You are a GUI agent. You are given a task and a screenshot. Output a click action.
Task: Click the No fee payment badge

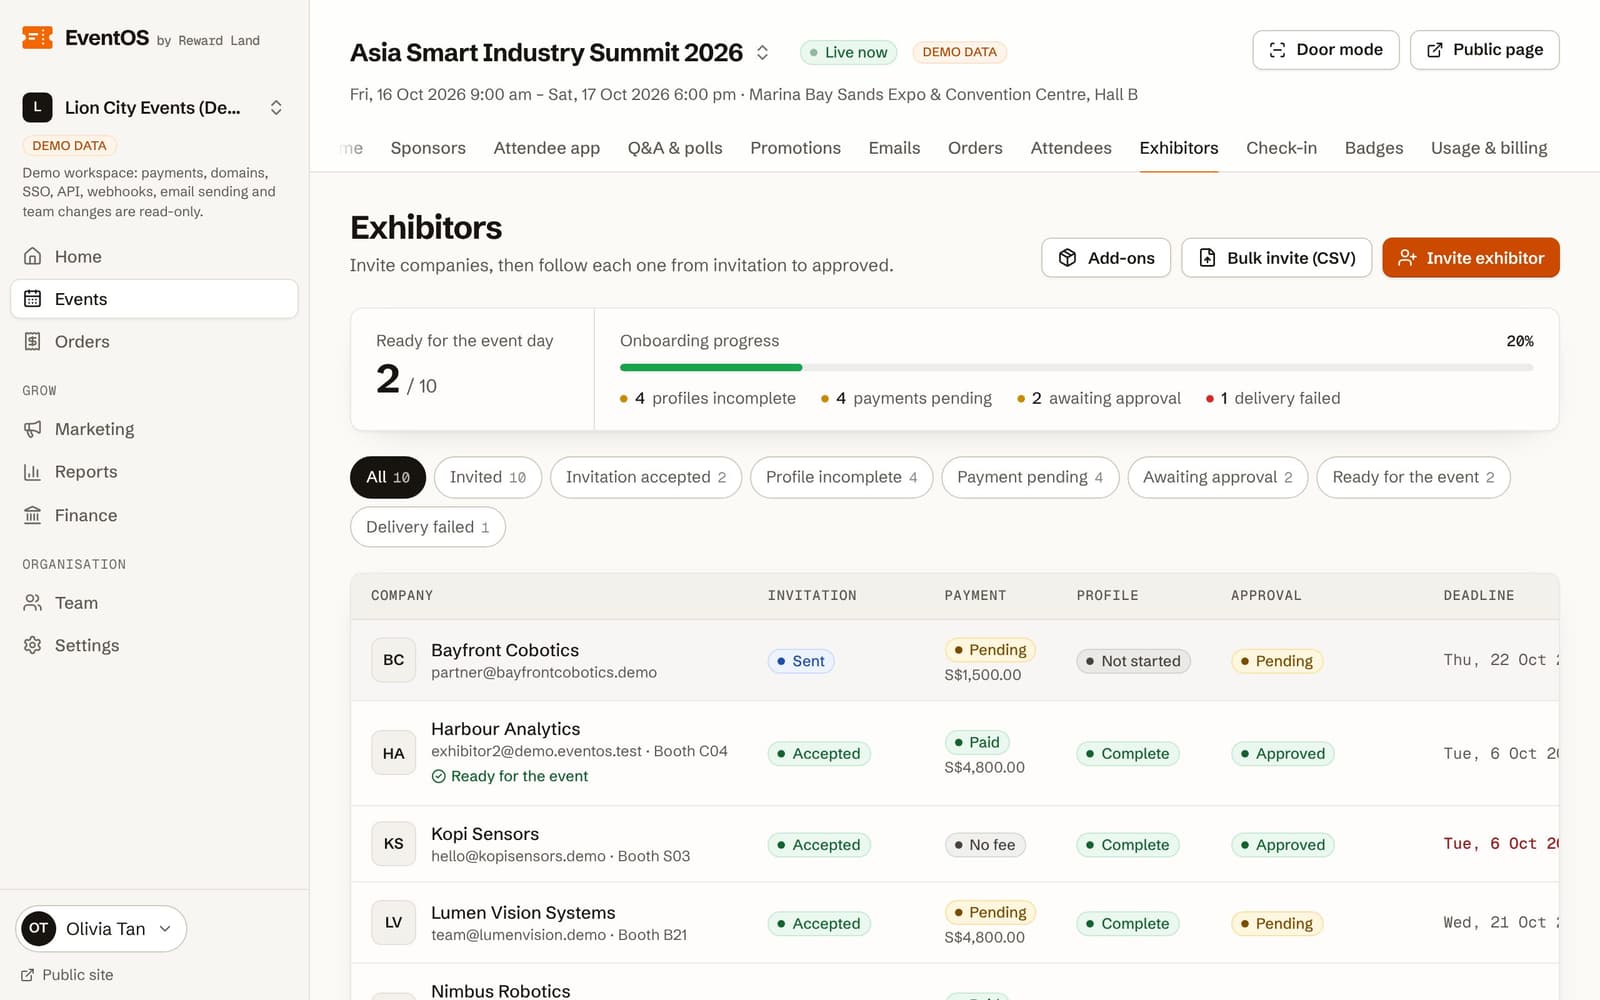click(985, 846)
